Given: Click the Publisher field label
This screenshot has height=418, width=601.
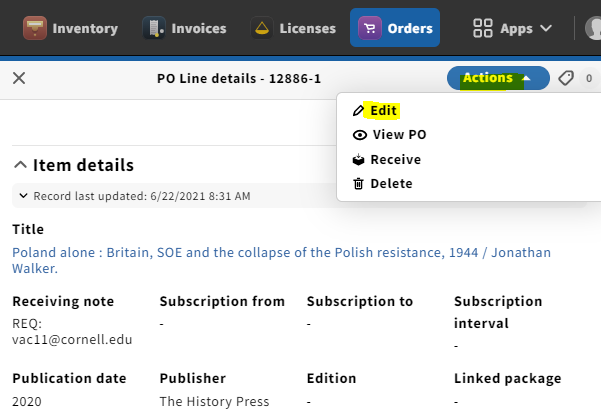Looking at the screenshot, I should pyautogui.click(x=192, y=379).
